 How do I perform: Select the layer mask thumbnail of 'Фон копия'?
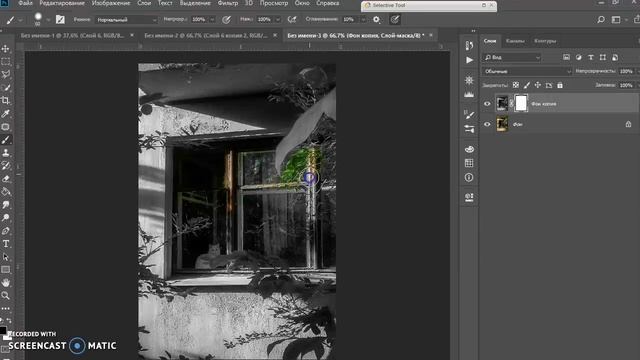(x=521, y=103)
